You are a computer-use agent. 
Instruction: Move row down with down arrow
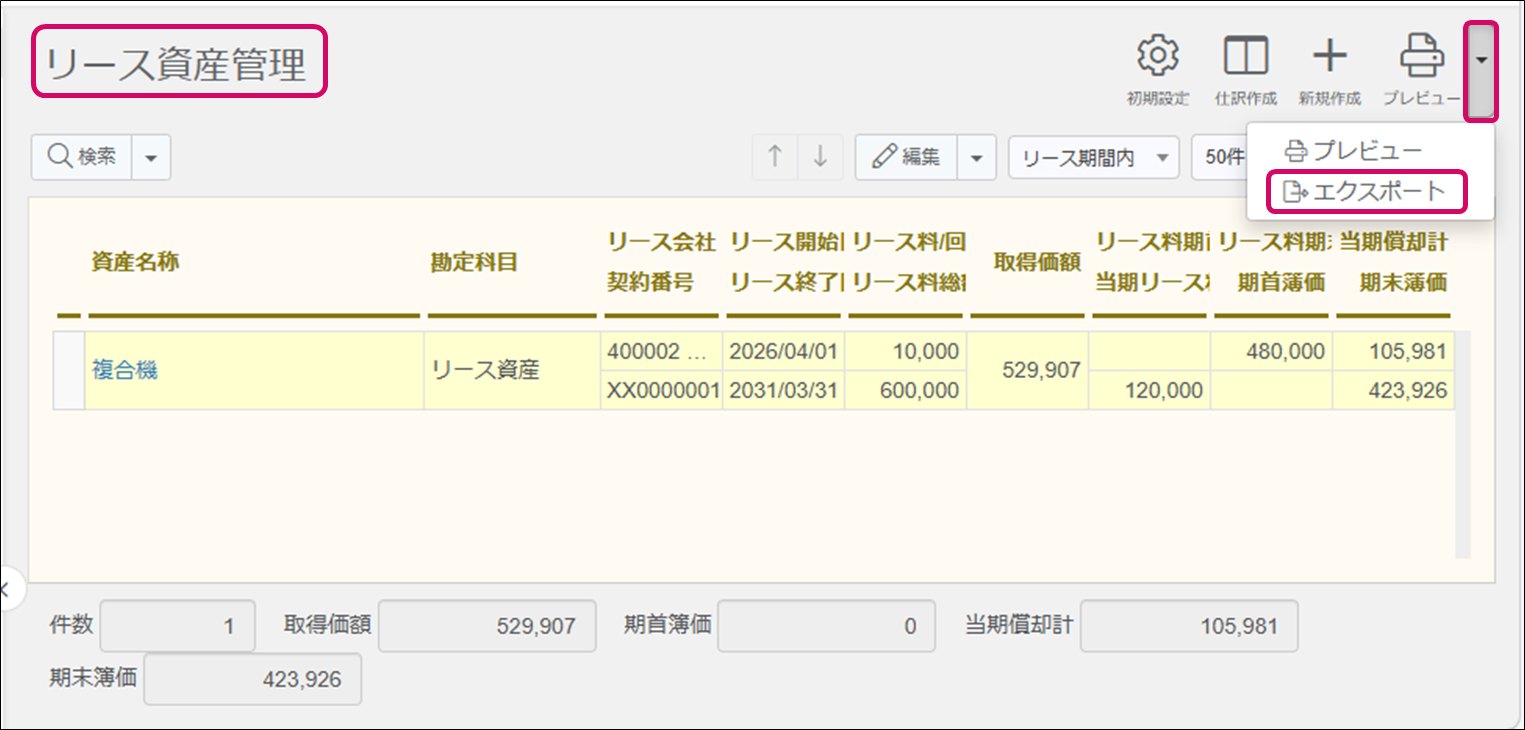click(820, 158)
